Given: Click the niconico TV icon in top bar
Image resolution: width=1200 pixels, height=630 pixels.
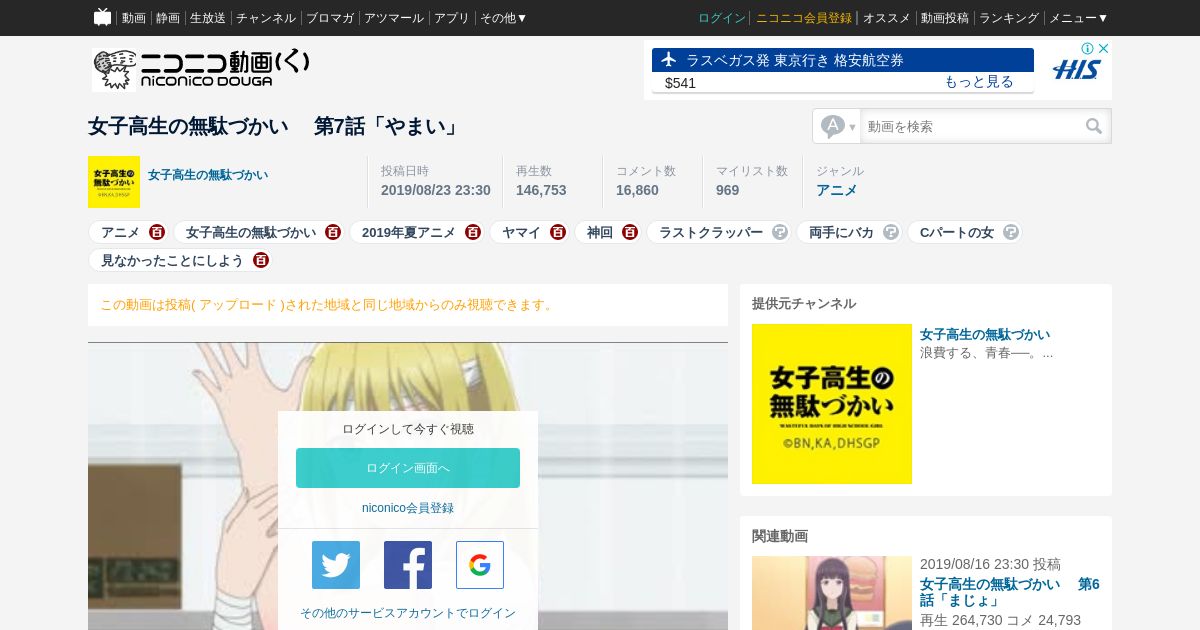Looking at the screenshot, I should 102,17.
